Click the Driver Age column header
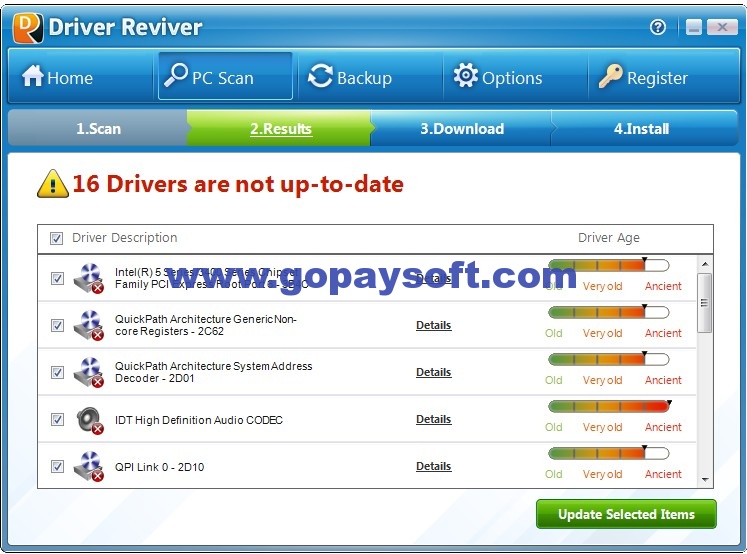Viewport: 747px width, 554px height. (x=609, y=238)
